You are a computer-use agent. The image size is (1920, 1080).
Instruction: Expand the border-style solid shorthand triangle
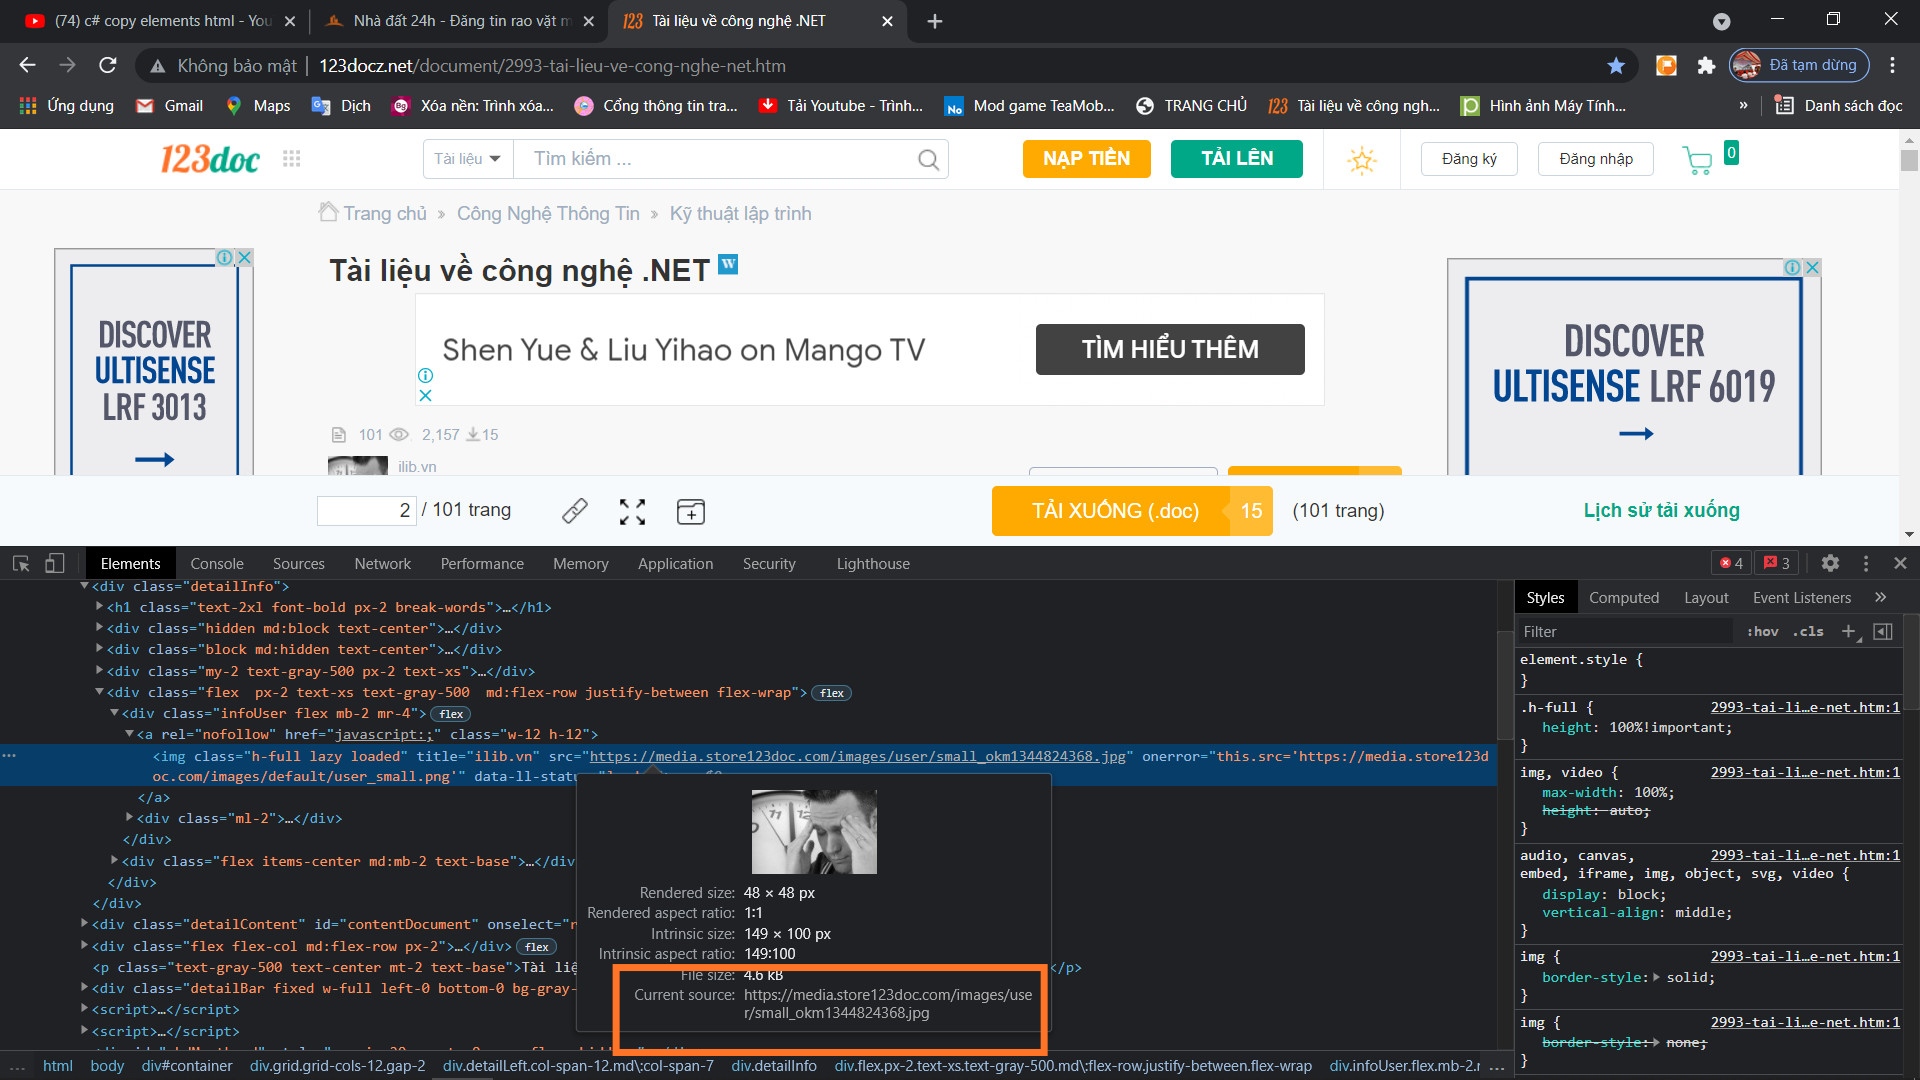tap(1656, 977)
